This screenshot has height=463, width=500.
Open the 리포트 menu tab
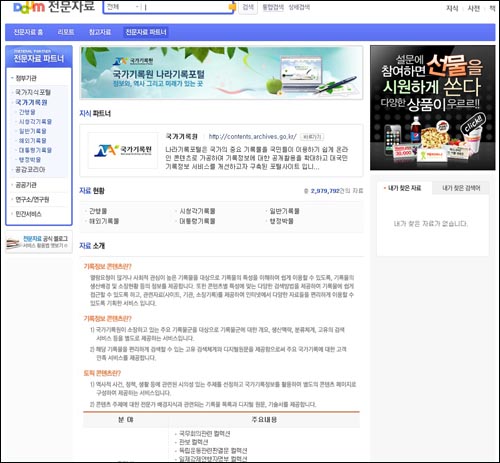pyautogui.click(x=66, y=32)
